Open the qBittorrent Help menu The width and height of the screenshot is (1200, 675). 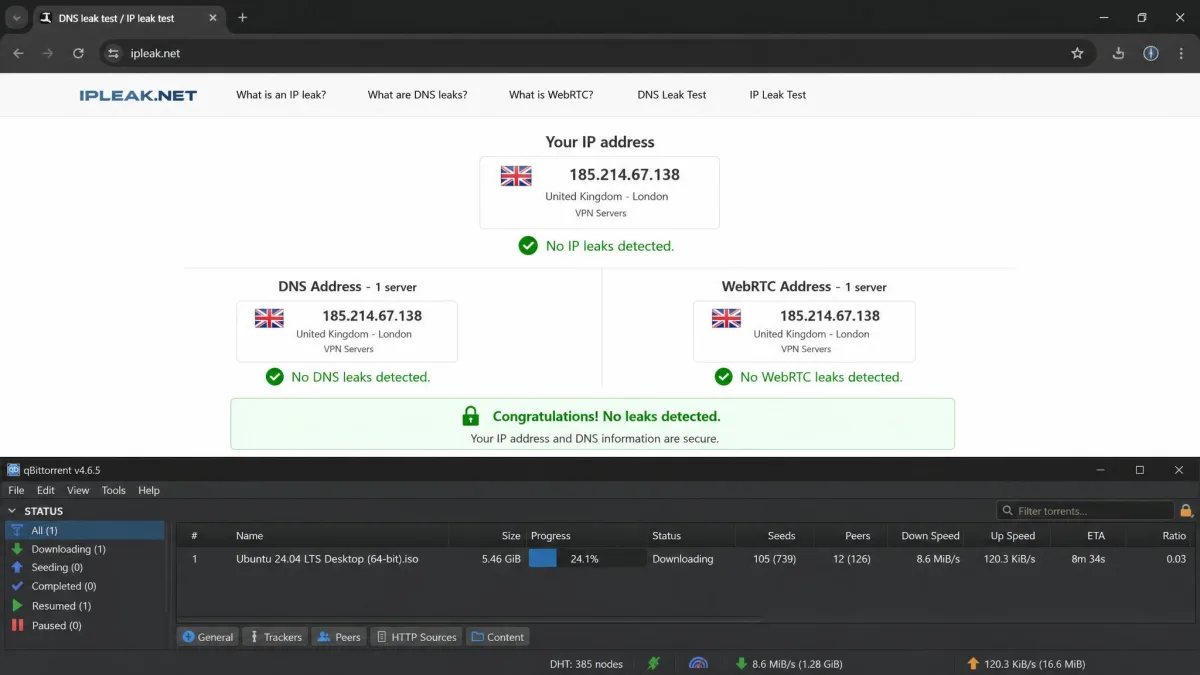(149, 490)
